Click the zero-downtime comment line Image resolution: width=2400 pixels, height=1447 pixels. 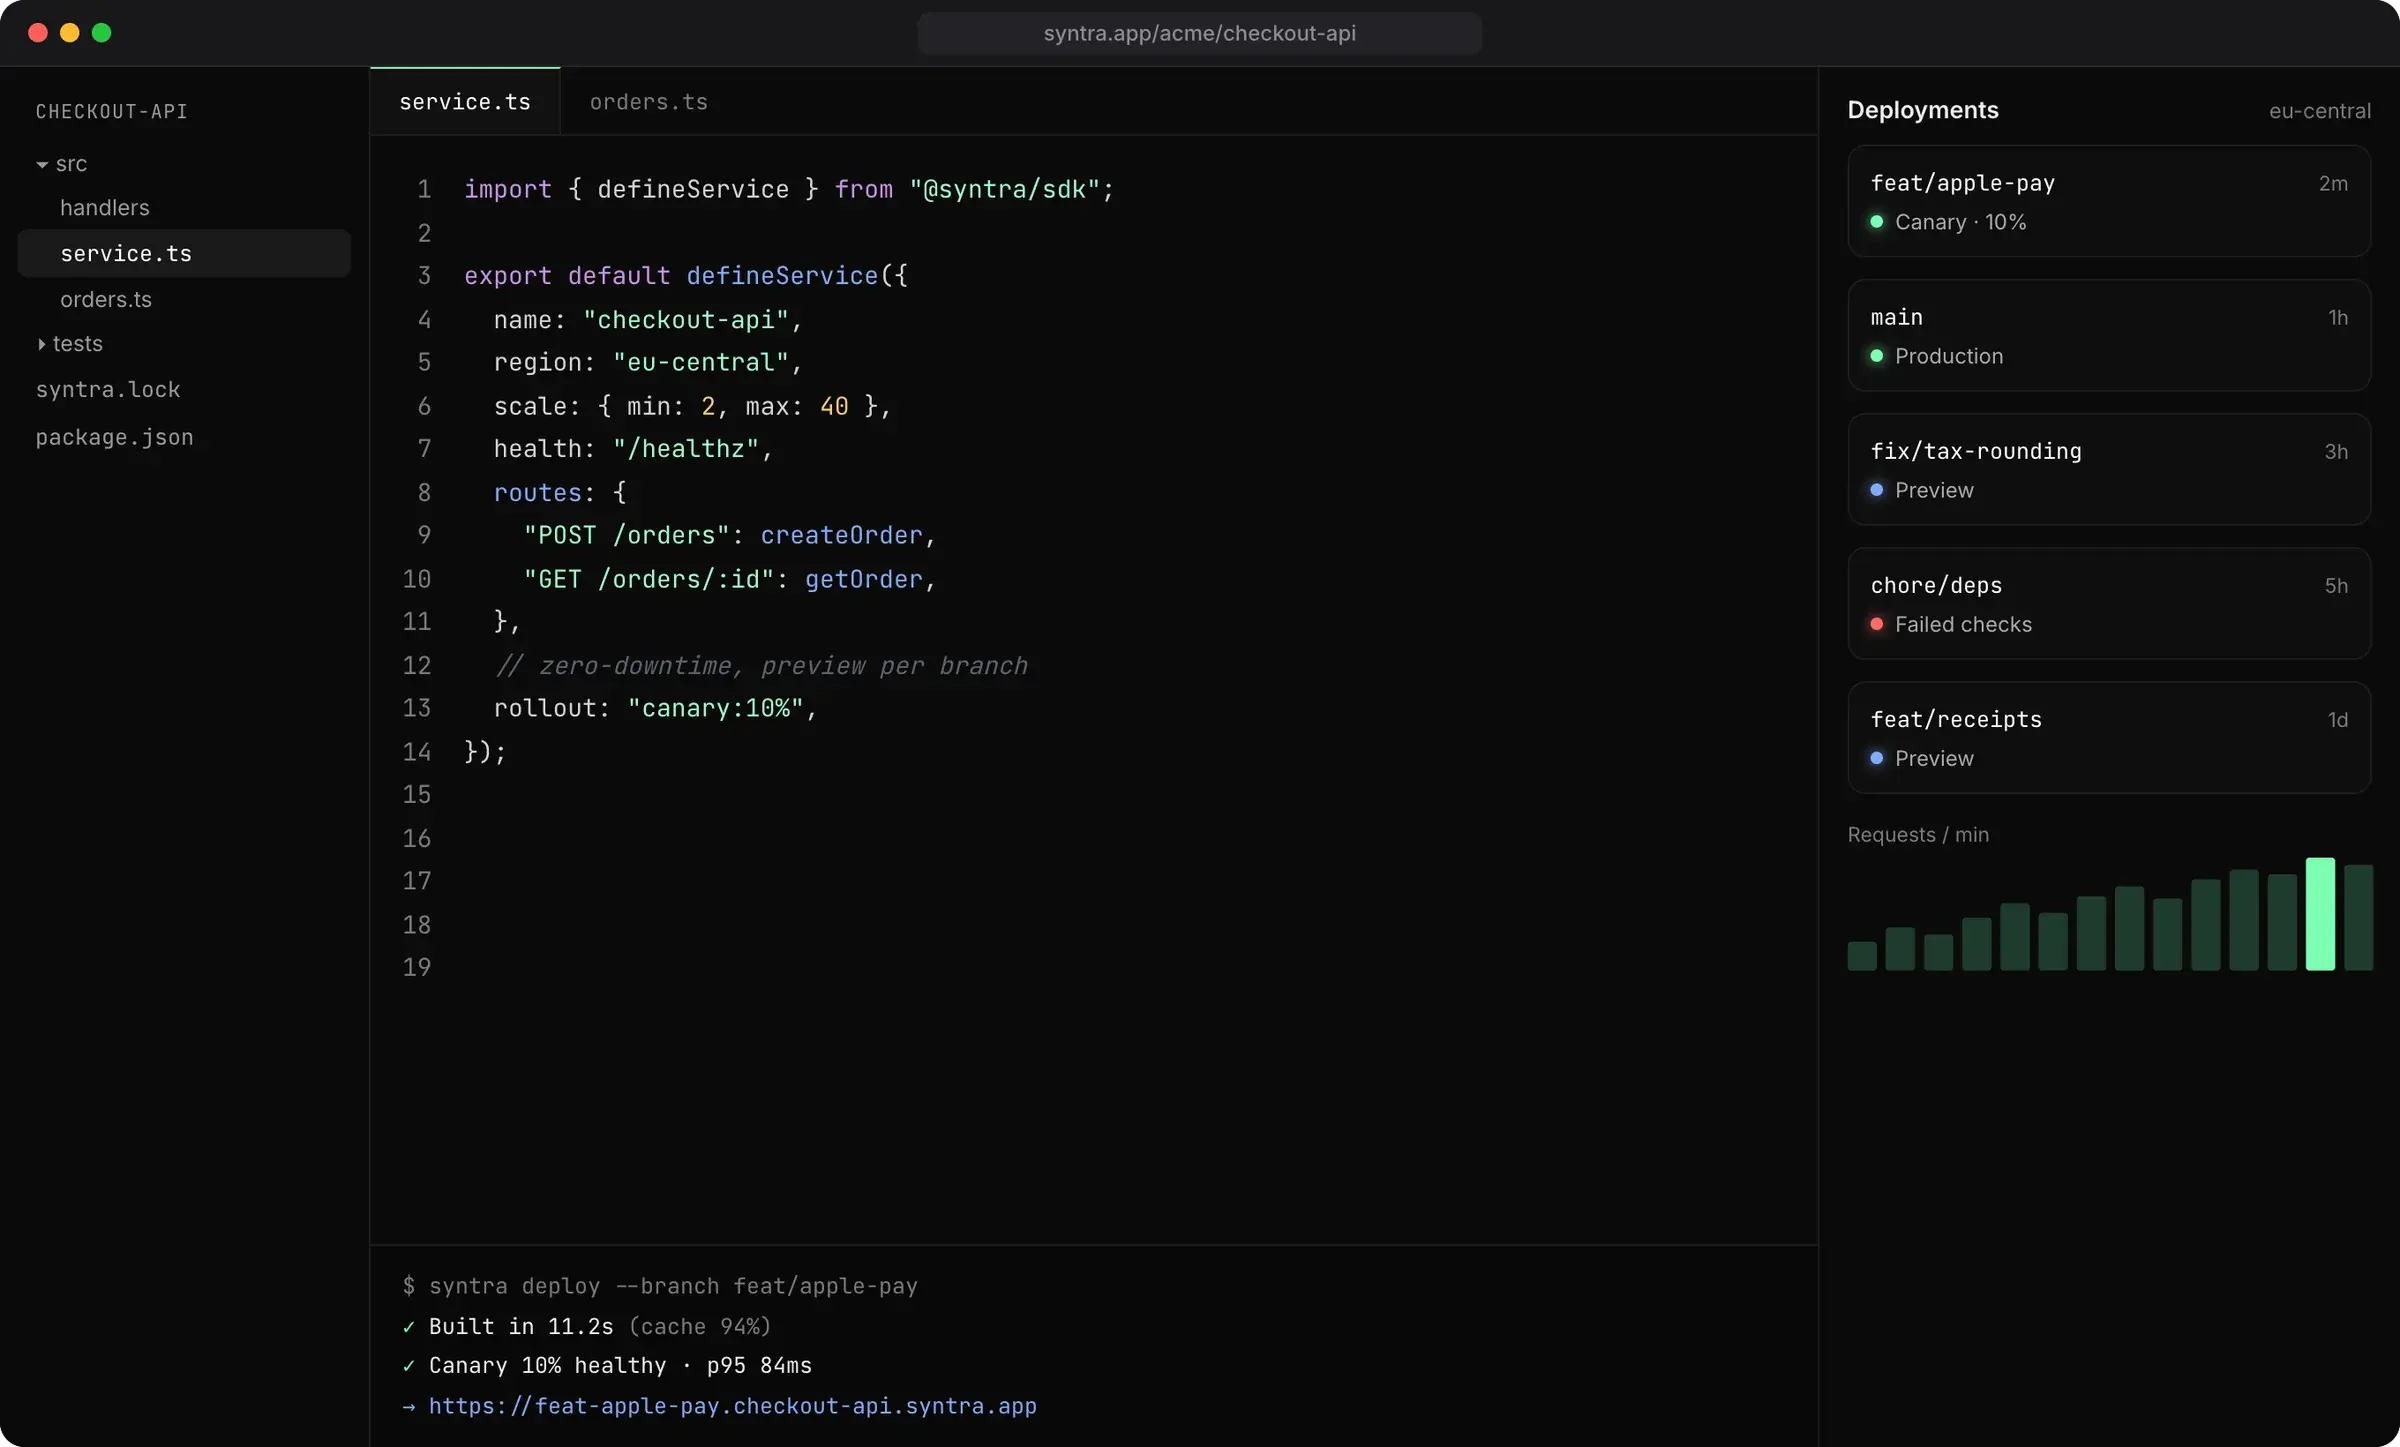761,666
